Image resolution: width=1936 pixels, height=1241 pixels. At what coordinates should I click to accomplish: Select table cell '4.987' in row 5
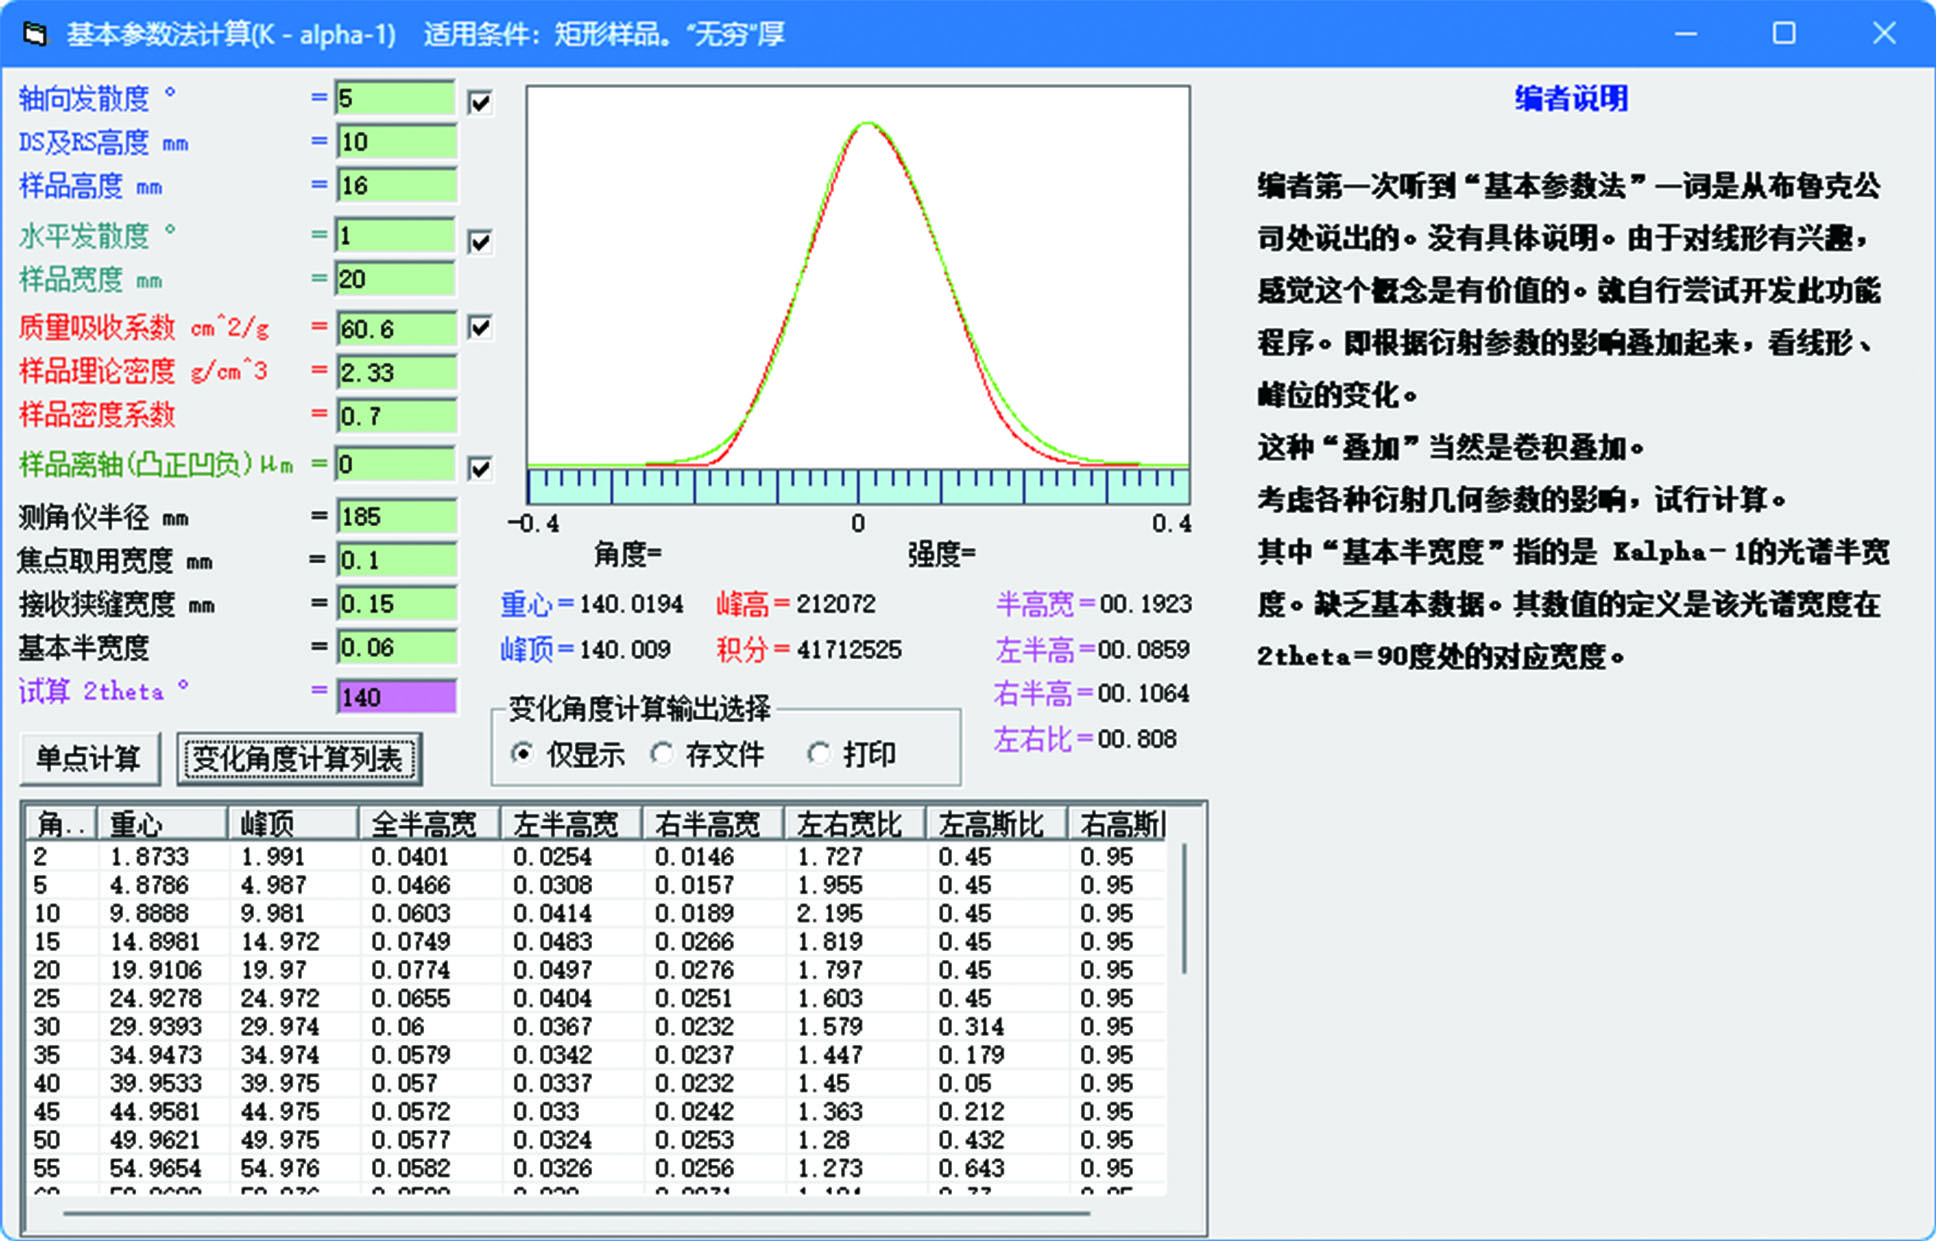(273, 885)
